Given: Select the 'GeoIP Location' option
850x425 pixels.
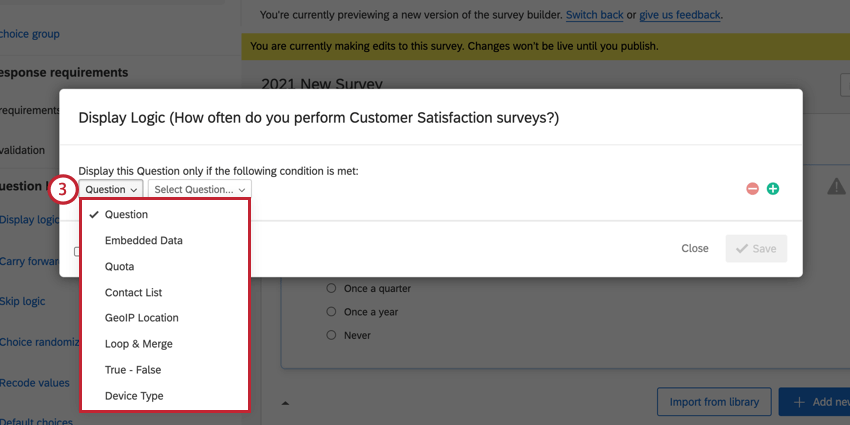Looking at the screenshot, I should click(141, 318).
